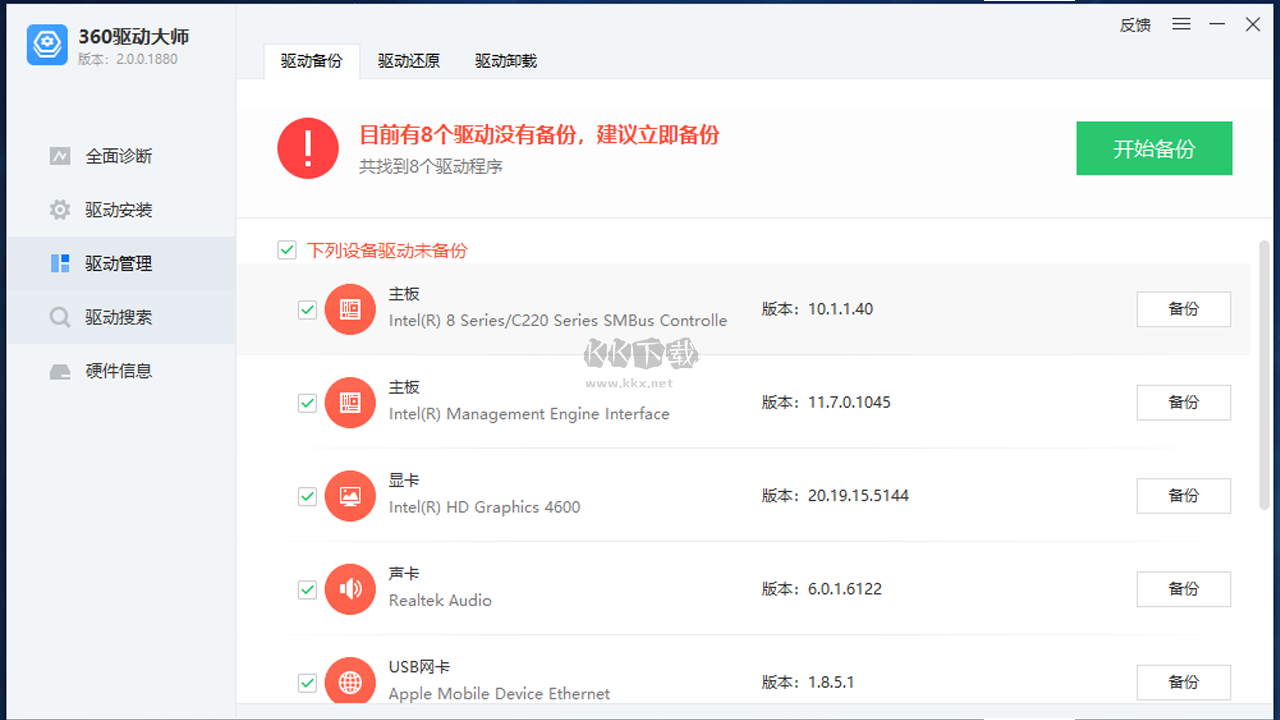Viewport: 1280px width, 720px height.
Task: Click the Intel(R) HD Graphics 4600 name
Action: [x=484, y=507]
